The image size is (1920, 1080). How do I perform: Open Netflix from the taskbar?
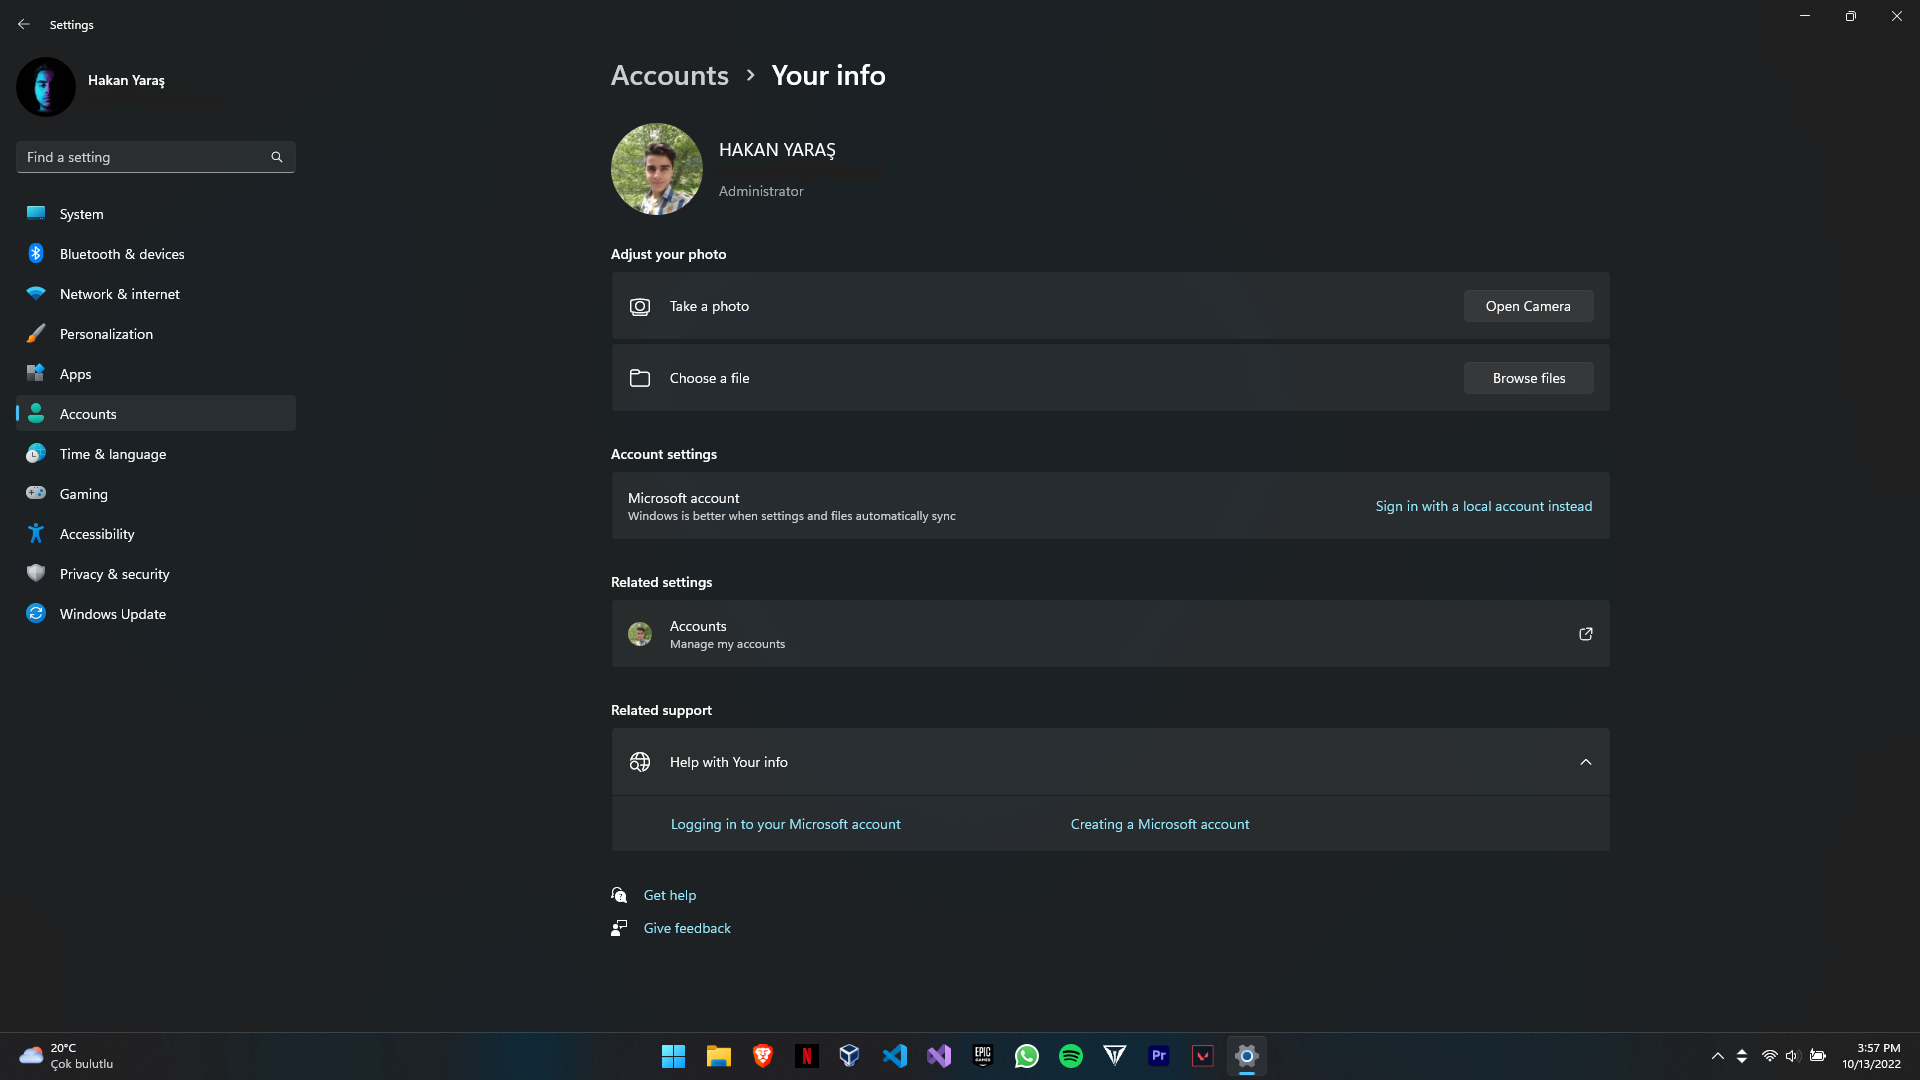[806, 1056]
